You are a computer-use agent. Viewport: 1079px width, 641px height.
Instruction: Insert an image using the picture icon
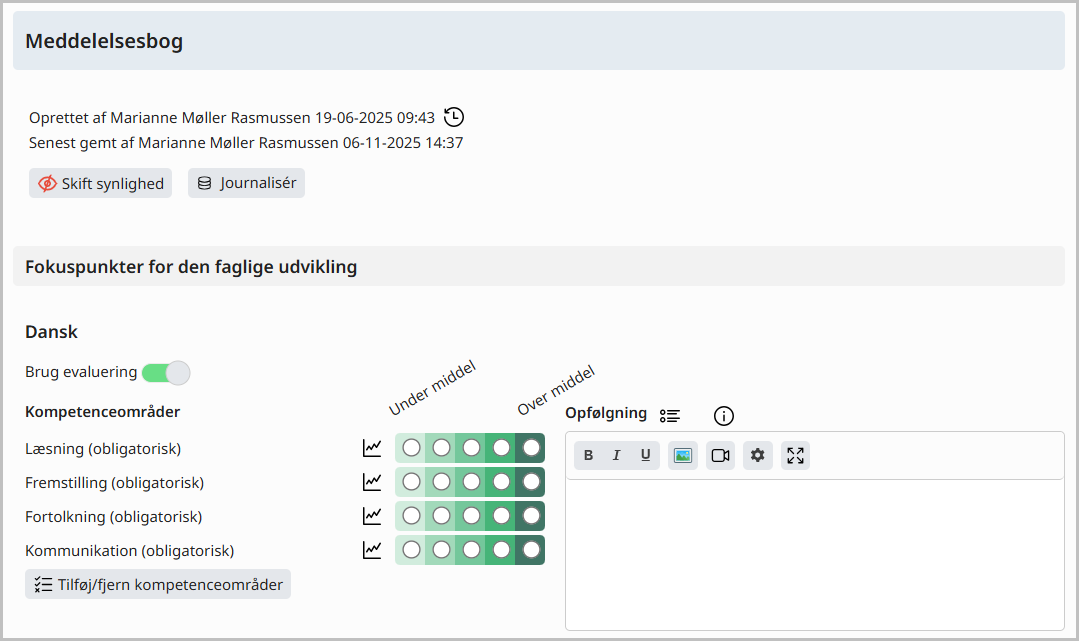coord(683,455)
